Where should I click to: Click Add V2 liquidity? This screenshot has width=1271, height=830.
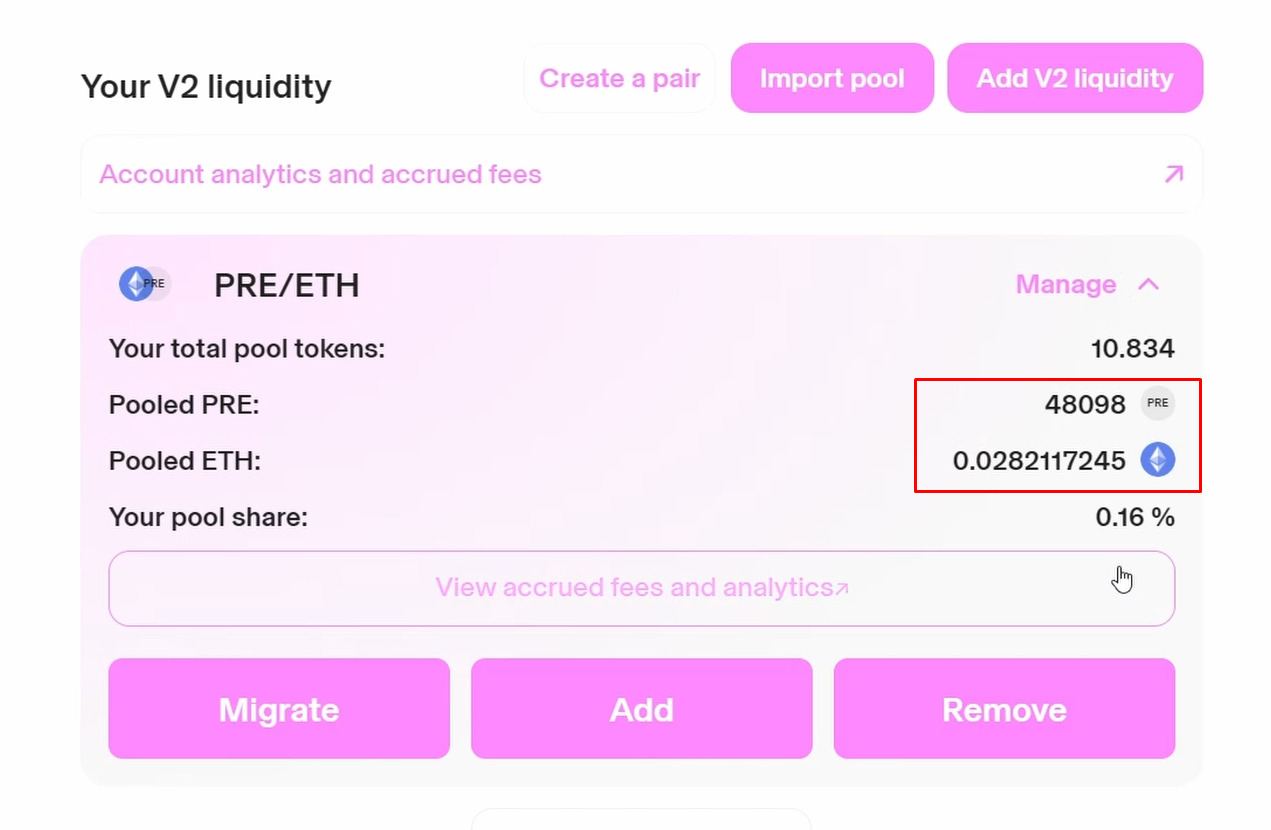click(x=1075, y=78)
